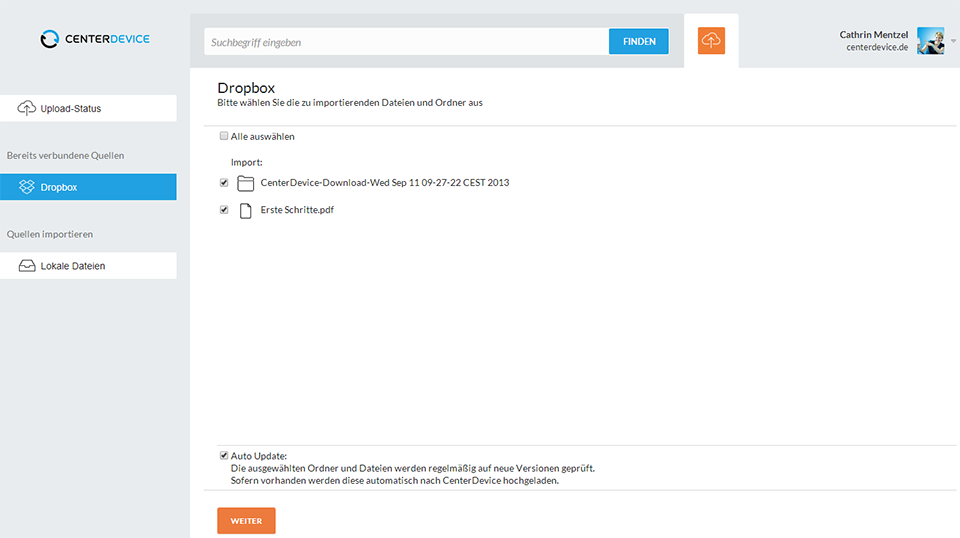Click the WEITER button
This screenshot has width=960, height=538.
(246, 521)
